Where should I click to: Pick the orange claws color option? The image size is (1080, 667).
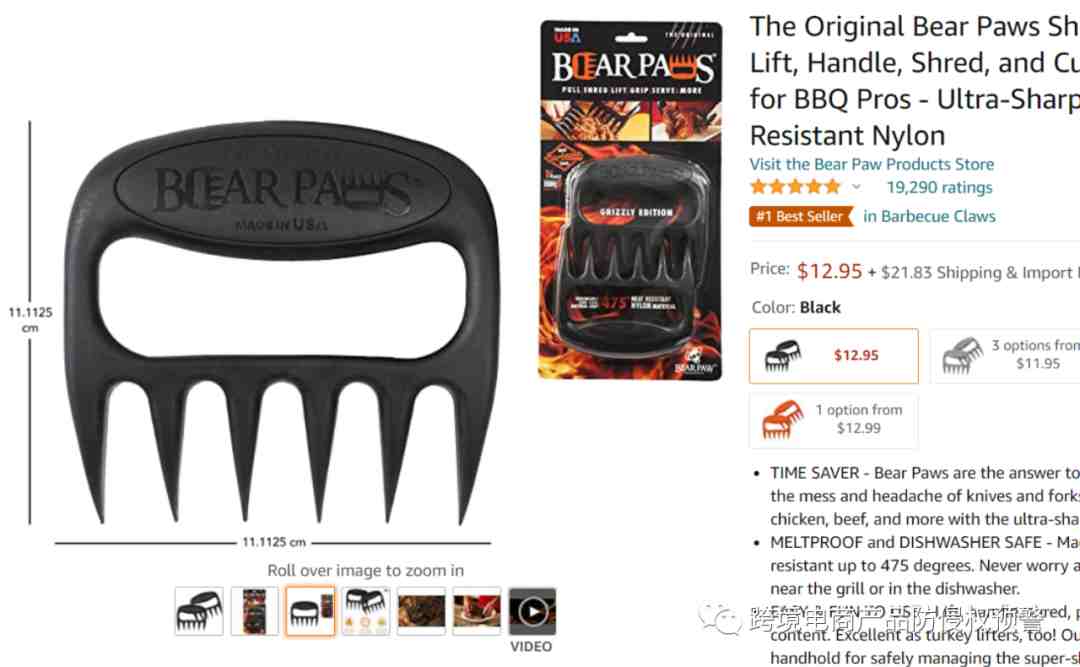[833, 420]
